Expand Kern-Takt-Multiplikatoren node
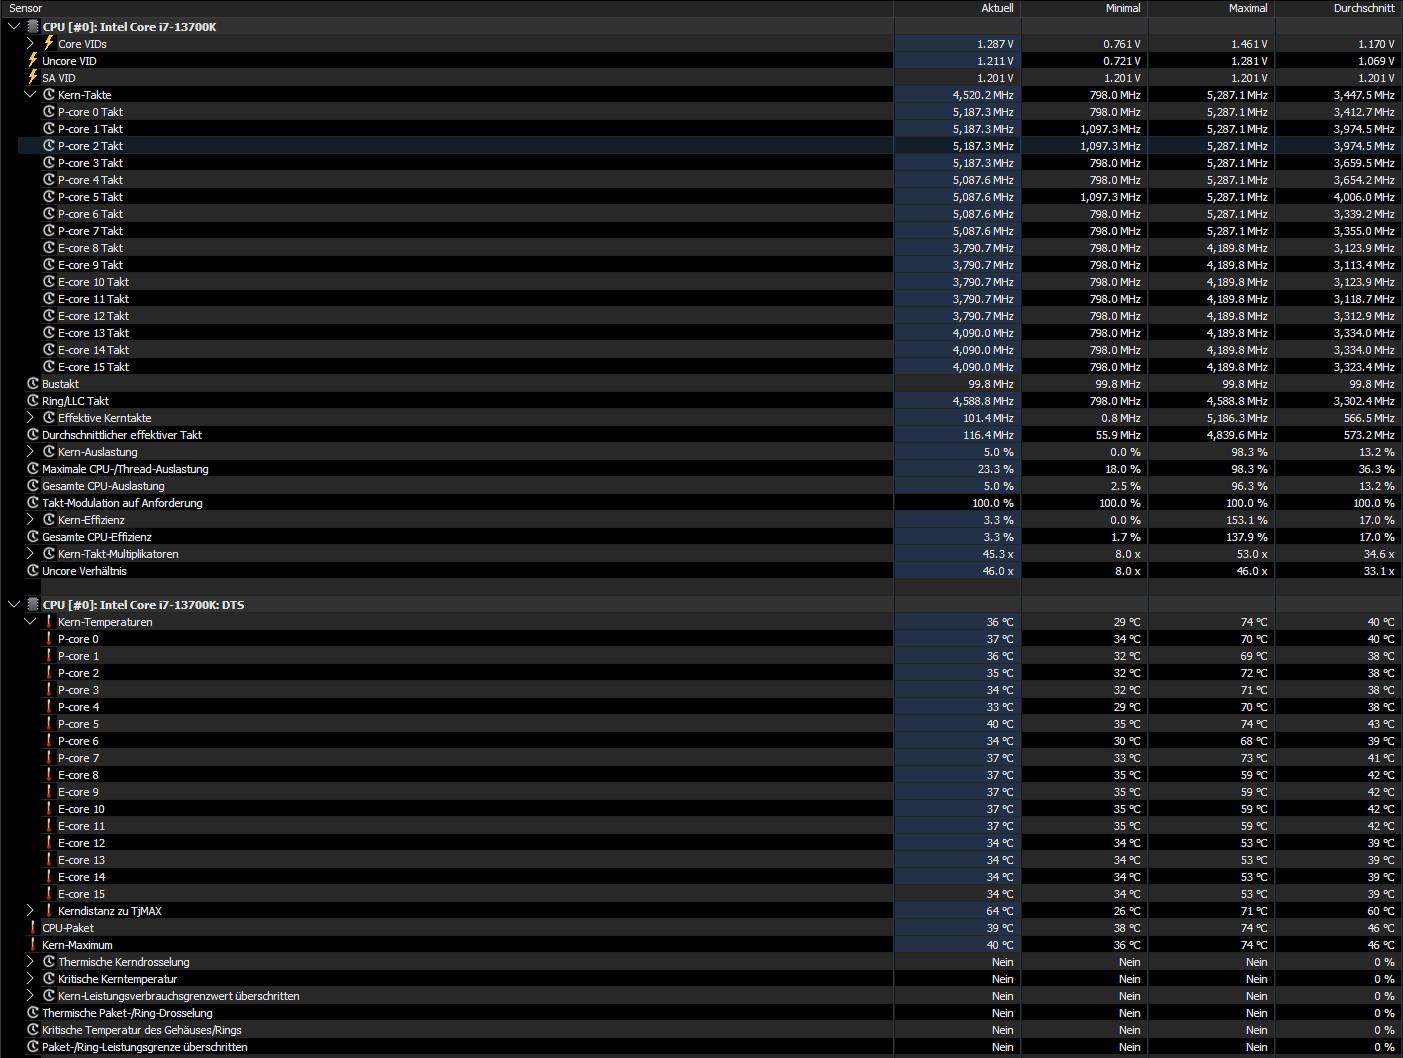1403x1058 pixels. 30,554
